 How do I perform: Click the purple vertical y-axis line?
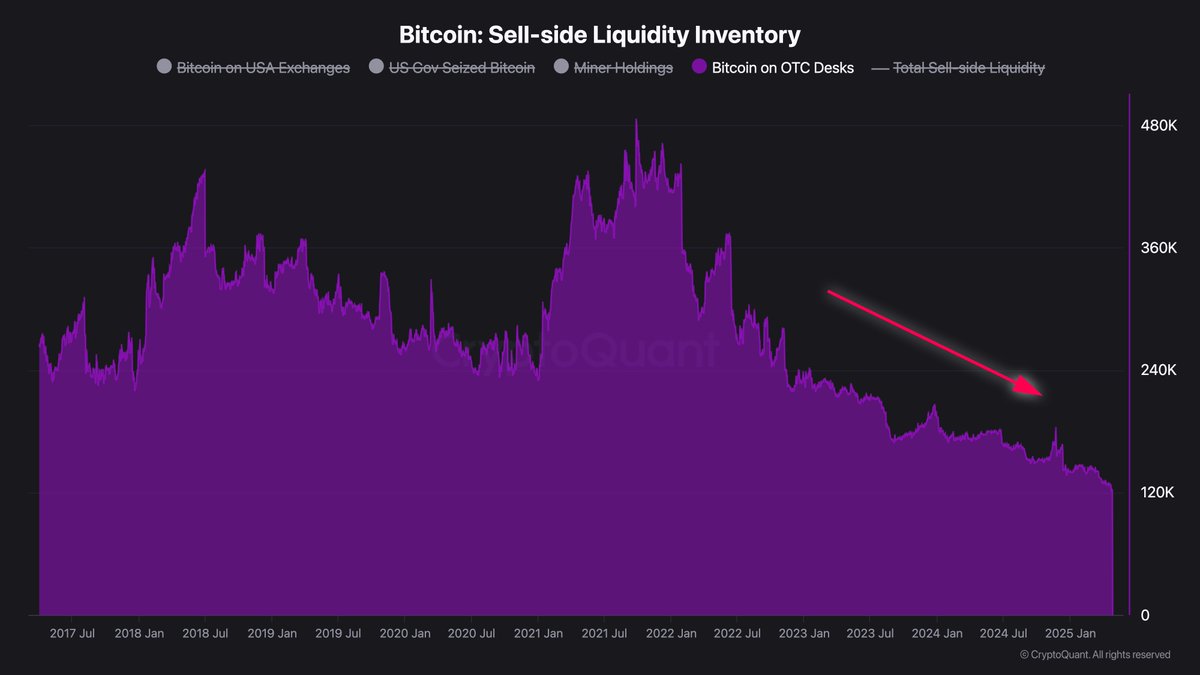click(1129, 354)
